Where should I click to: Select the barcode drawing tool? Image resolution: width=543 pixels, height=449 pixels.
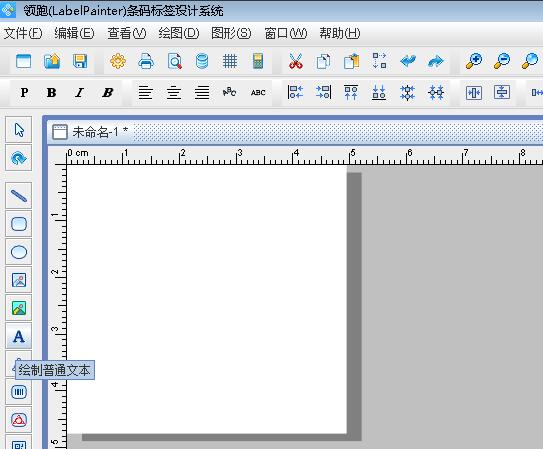pos(19,392)
